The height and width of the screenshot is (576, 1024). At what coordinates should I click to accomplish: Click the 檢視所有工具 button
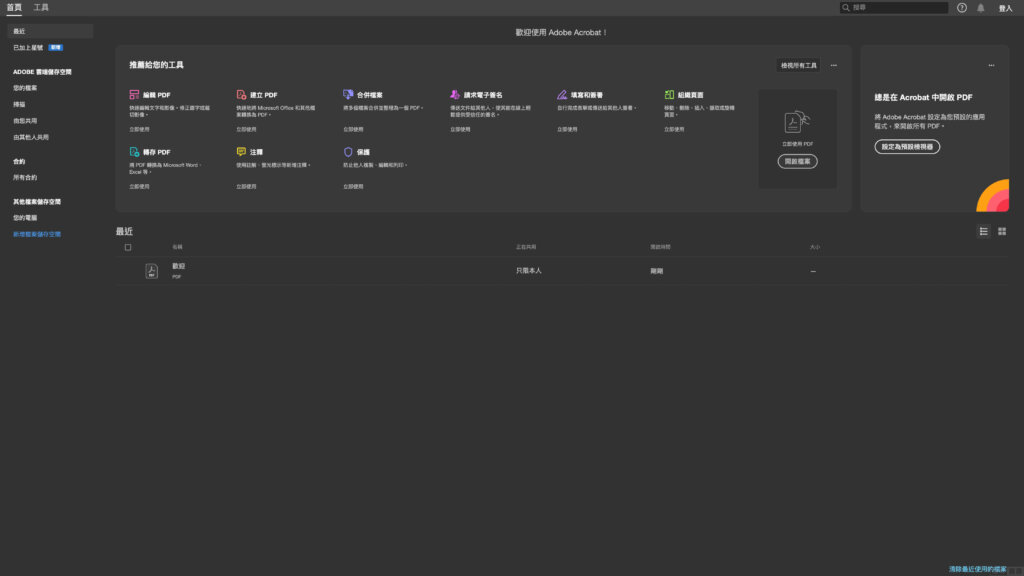799,65
